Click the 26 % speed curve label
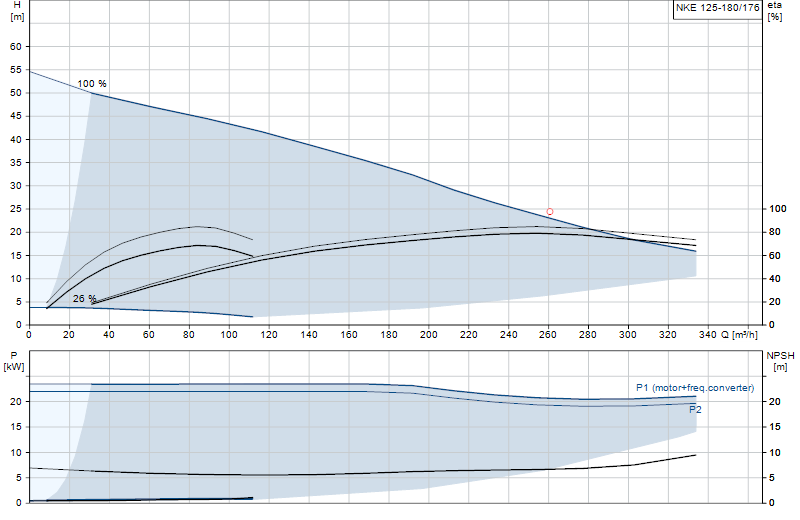 coord(84,299)
